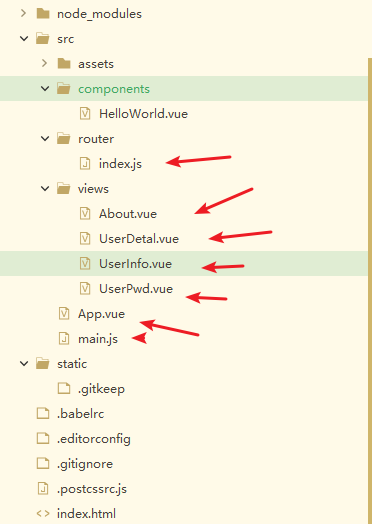Click the file icon beside .editorconfig
Viewport: 372px width, 524px height.
pos(43,438)
